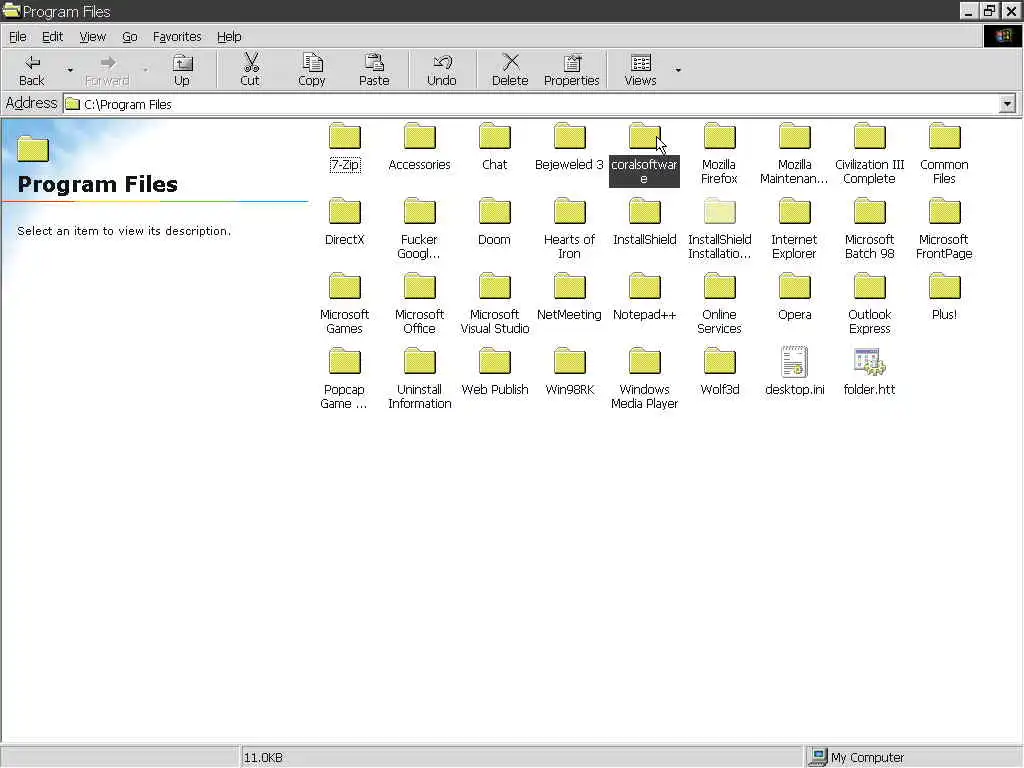Viewport: 1024px width, 768px height.
Task: Select the Microsoft Office folder
Action: click(419, 304)
